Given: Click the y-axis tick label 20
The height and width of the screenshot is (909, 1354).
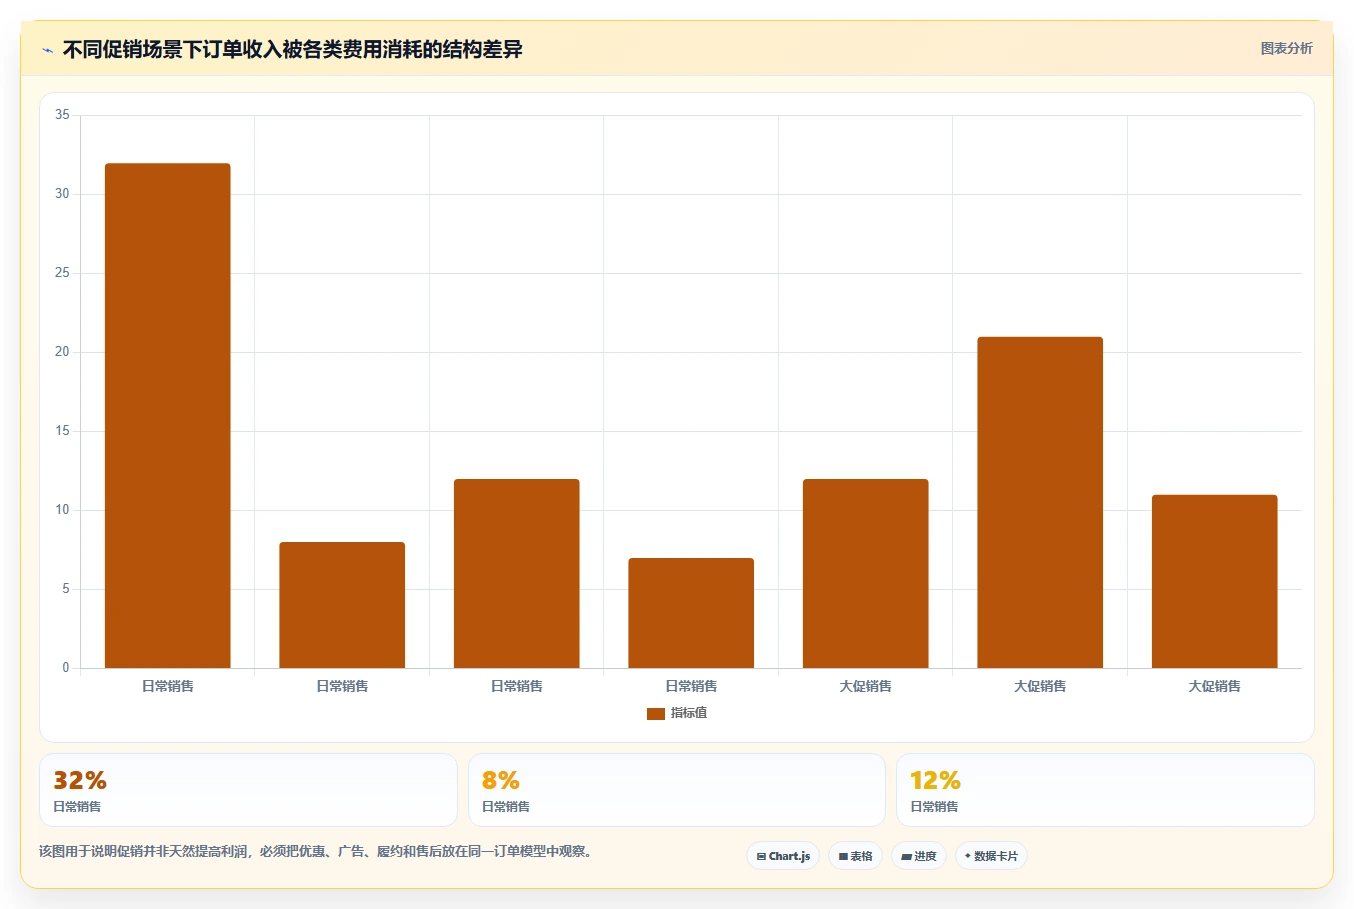Looking at the screenshot, I should pyautogui.click(x=62, y=352).
